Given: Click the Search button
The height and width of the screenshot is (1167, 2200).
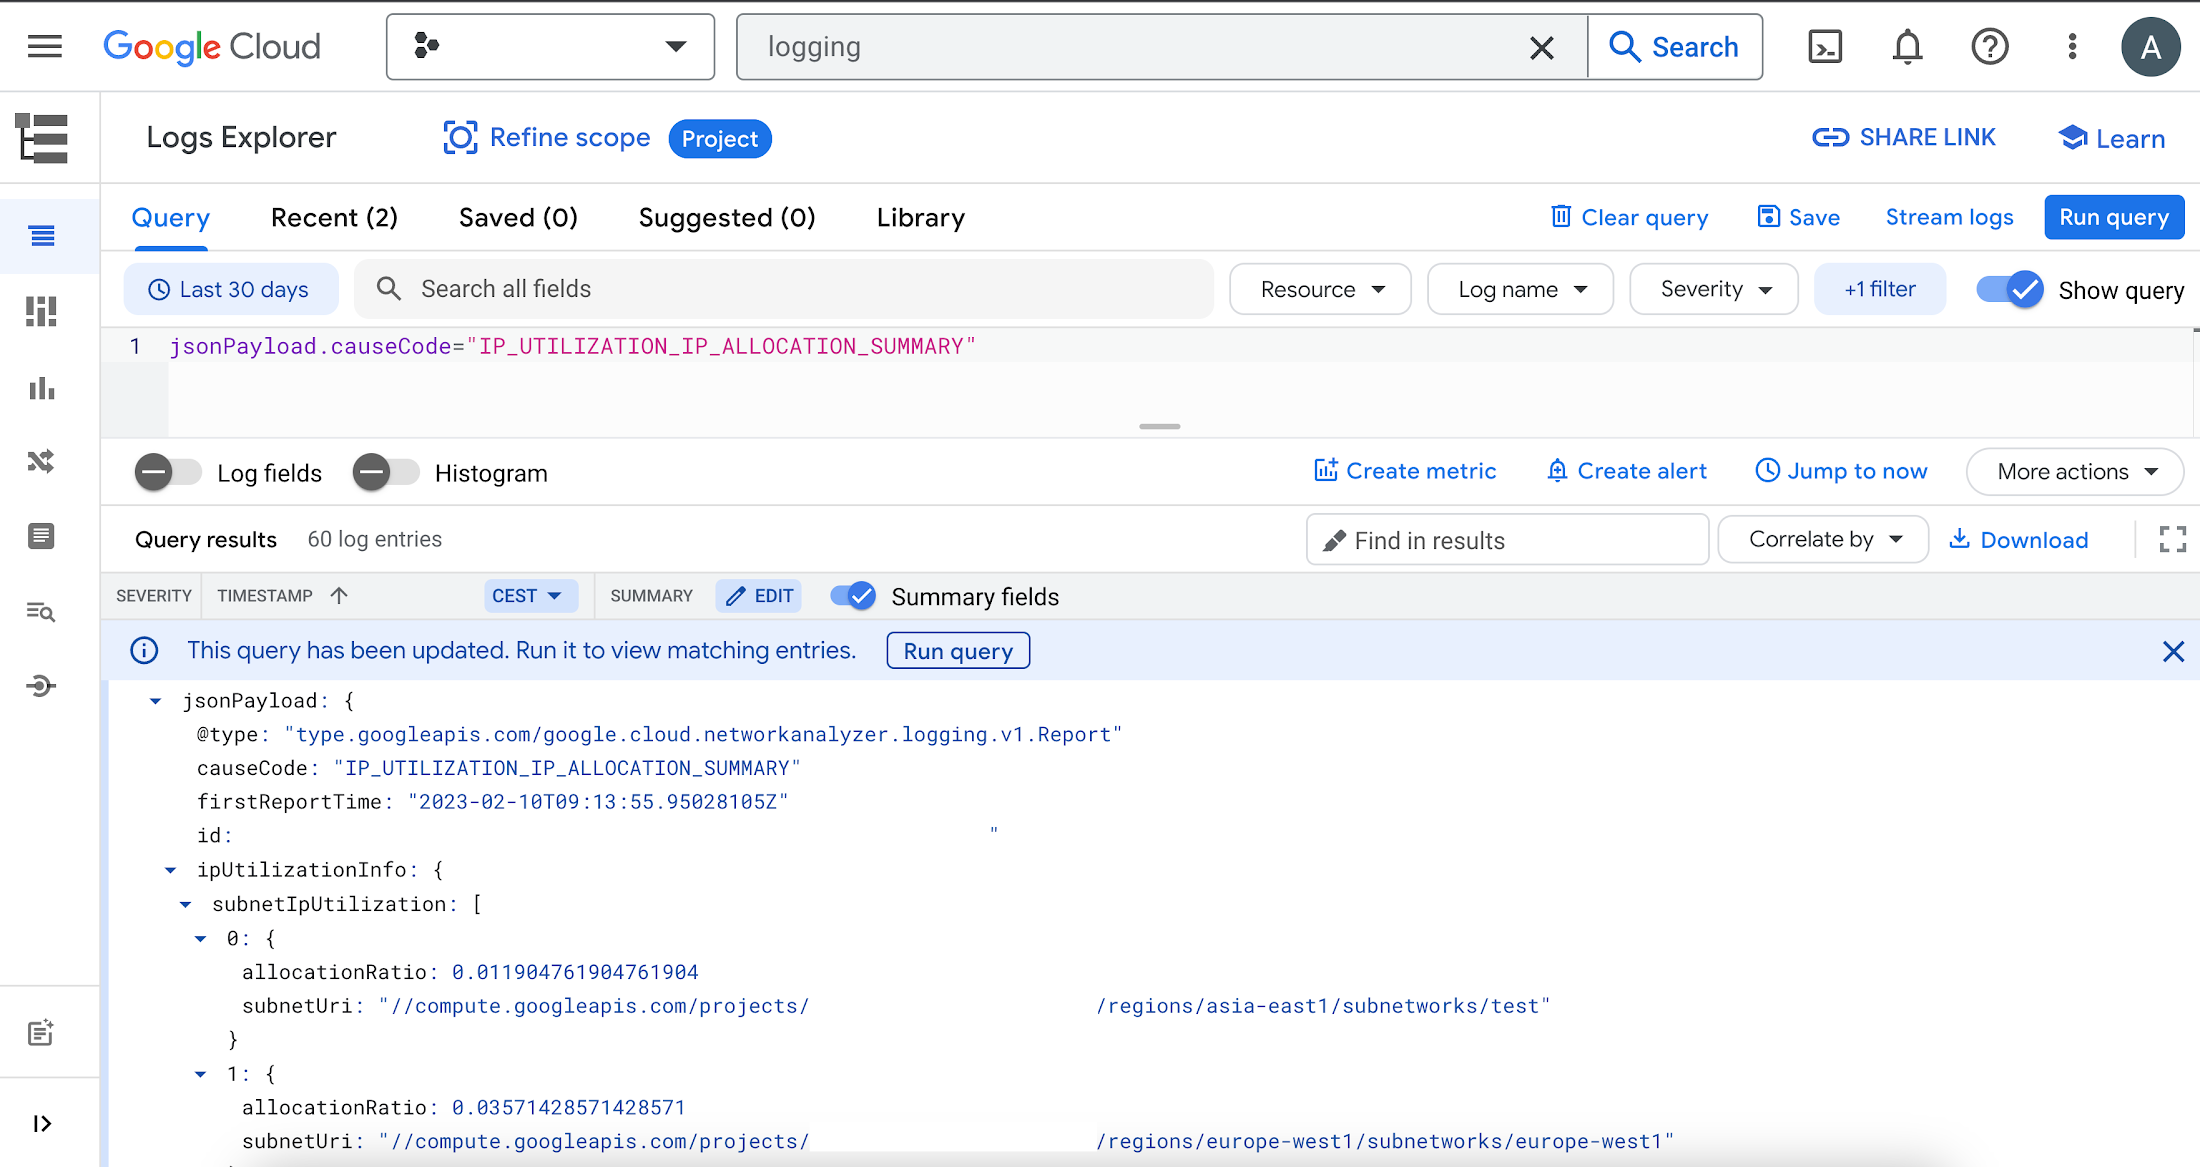Looking at the screenshot, I should point(1675,47).
